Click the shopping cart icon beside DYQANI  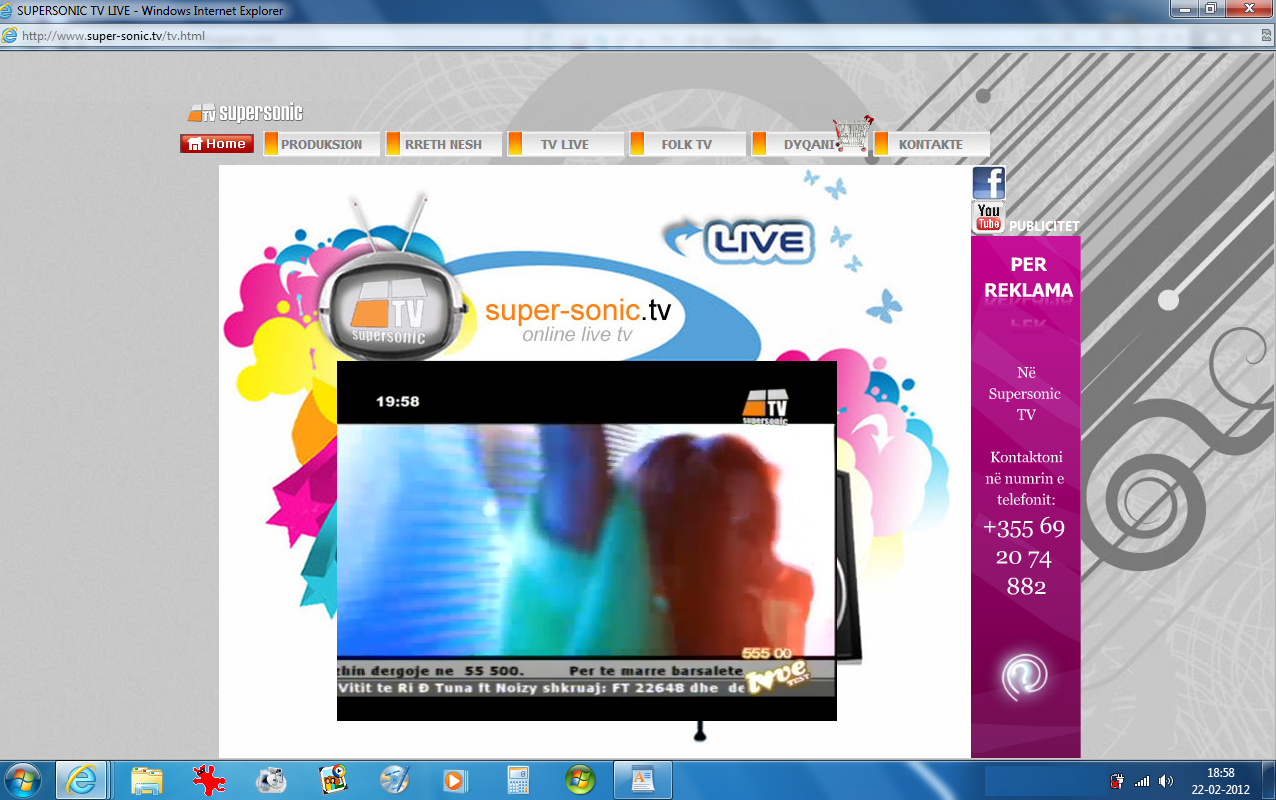(852, 131)
